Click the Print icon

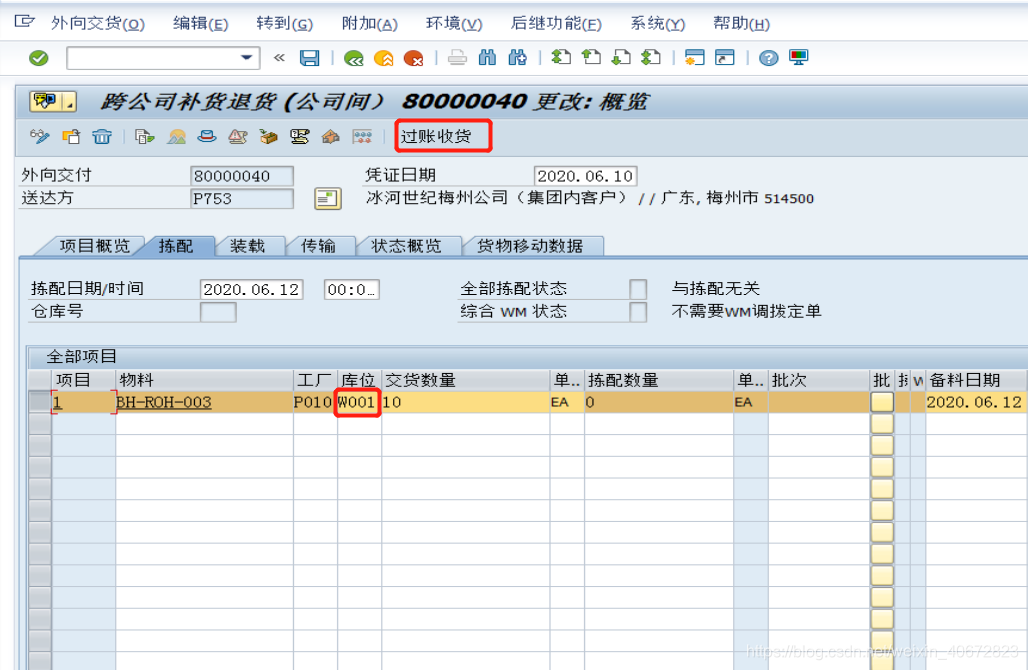(x=458, y=58)
